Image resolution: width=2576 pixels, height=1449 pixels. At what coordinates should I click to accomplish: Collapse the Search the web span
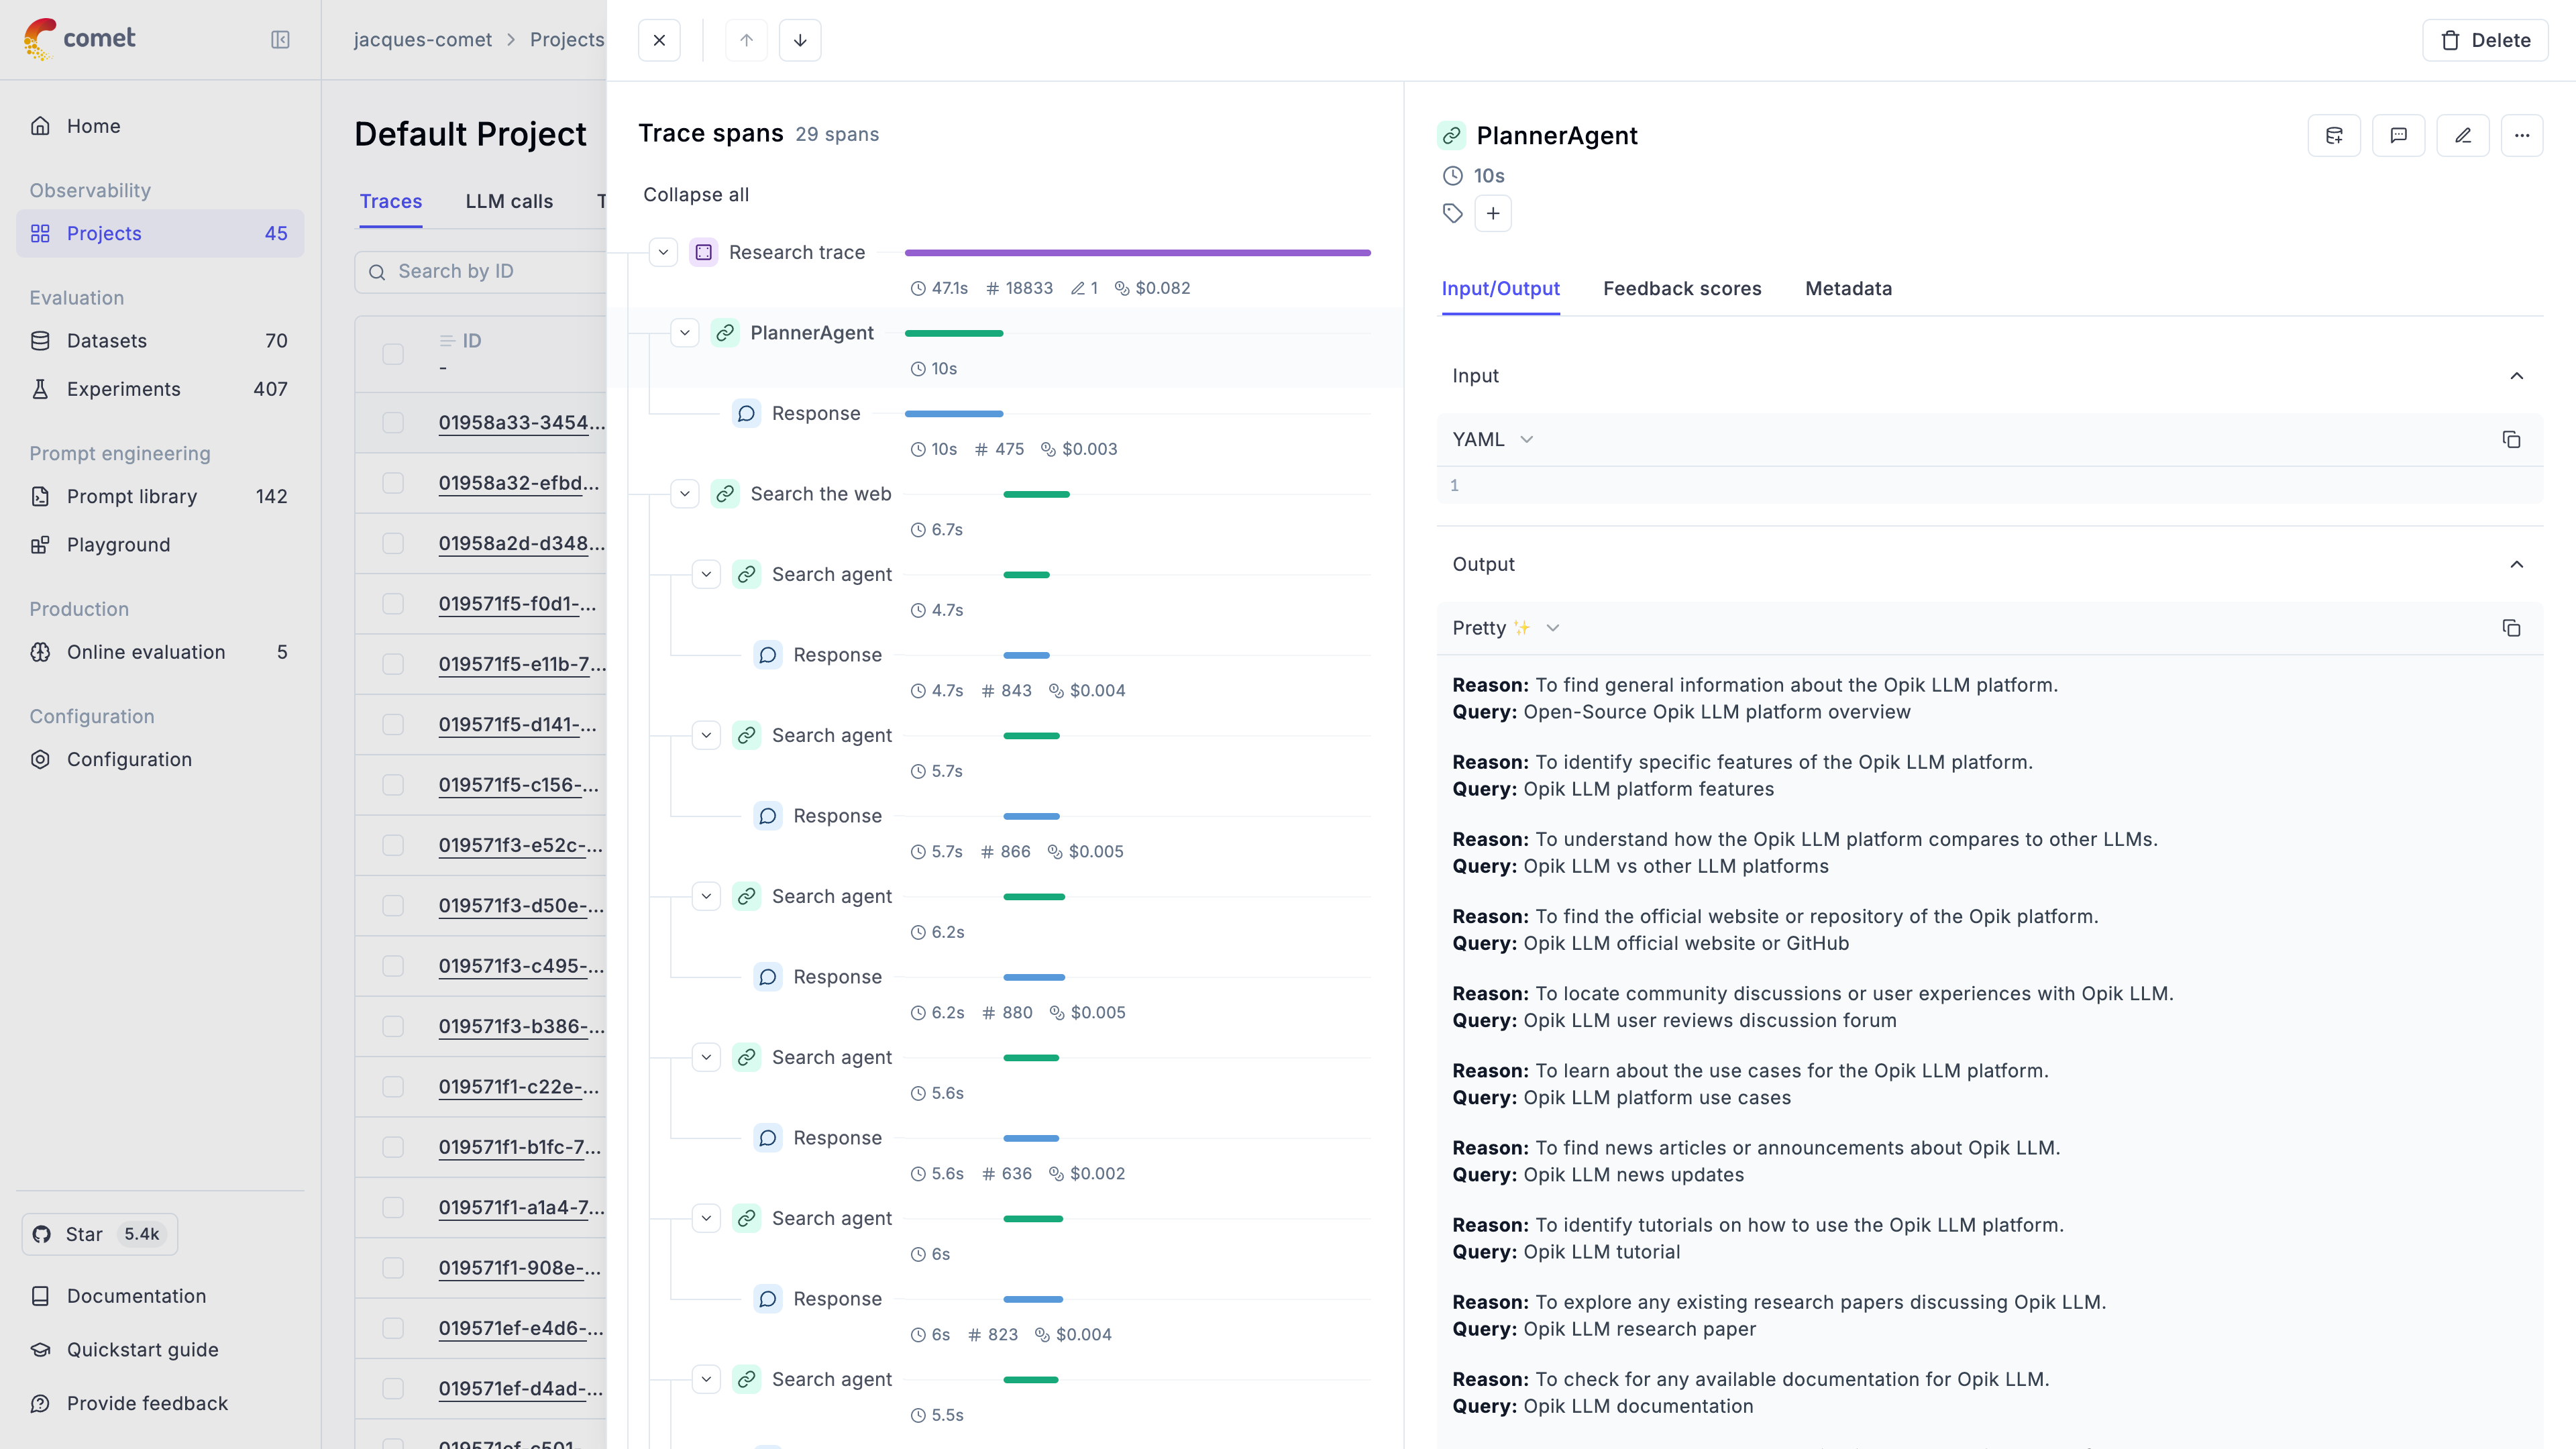(685, 494)
